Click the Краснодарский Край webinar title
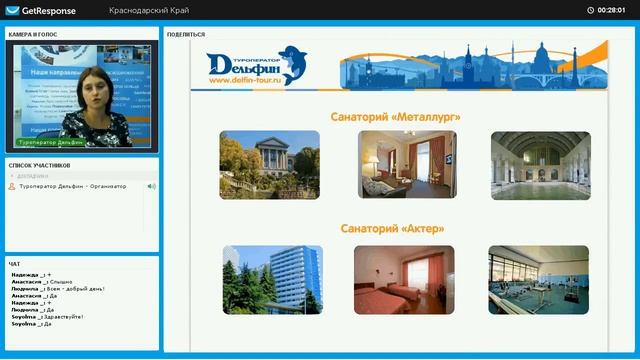Screen dimensions: 640x360 click(x=149, y=11)
